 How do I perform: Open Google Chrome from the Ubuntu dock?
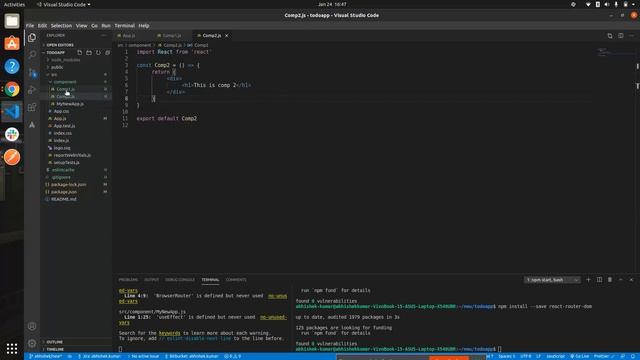point(12,89)
